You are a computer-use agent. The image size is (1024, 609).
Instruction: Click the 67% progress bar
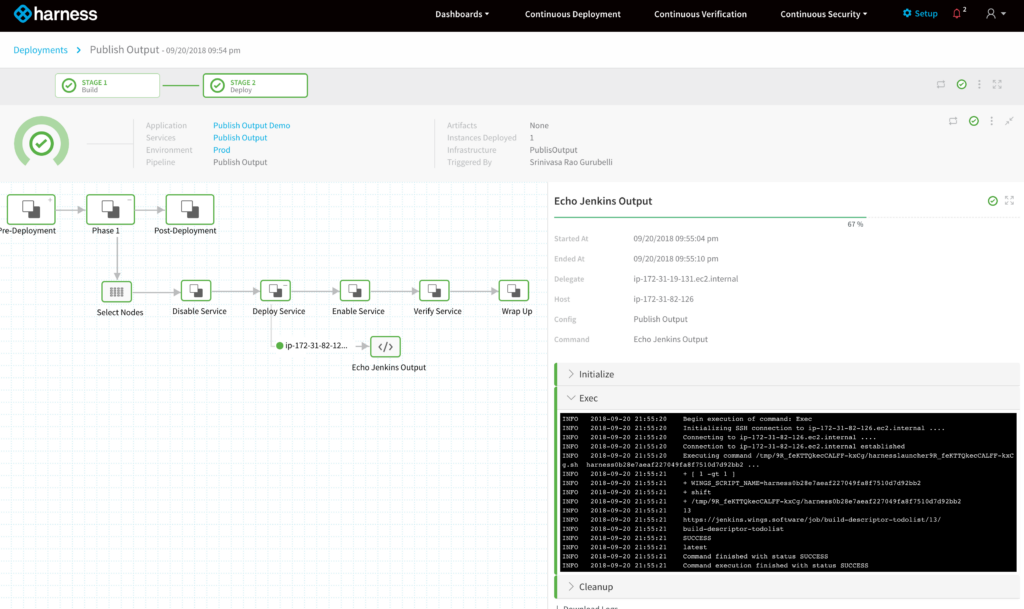tap(710, 217)
